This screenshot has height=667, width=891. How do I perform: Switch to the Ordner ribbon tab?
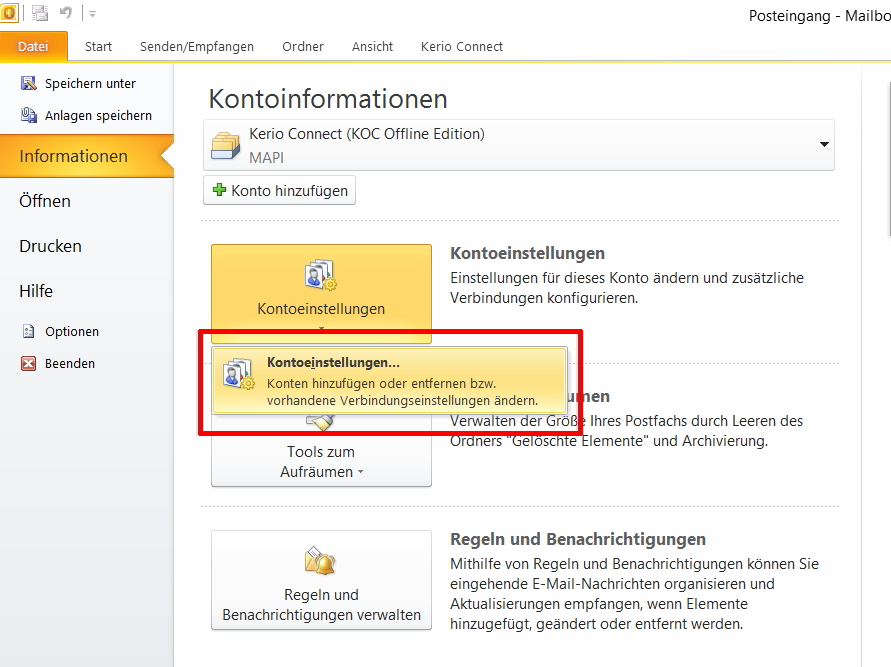pos(303,47)
